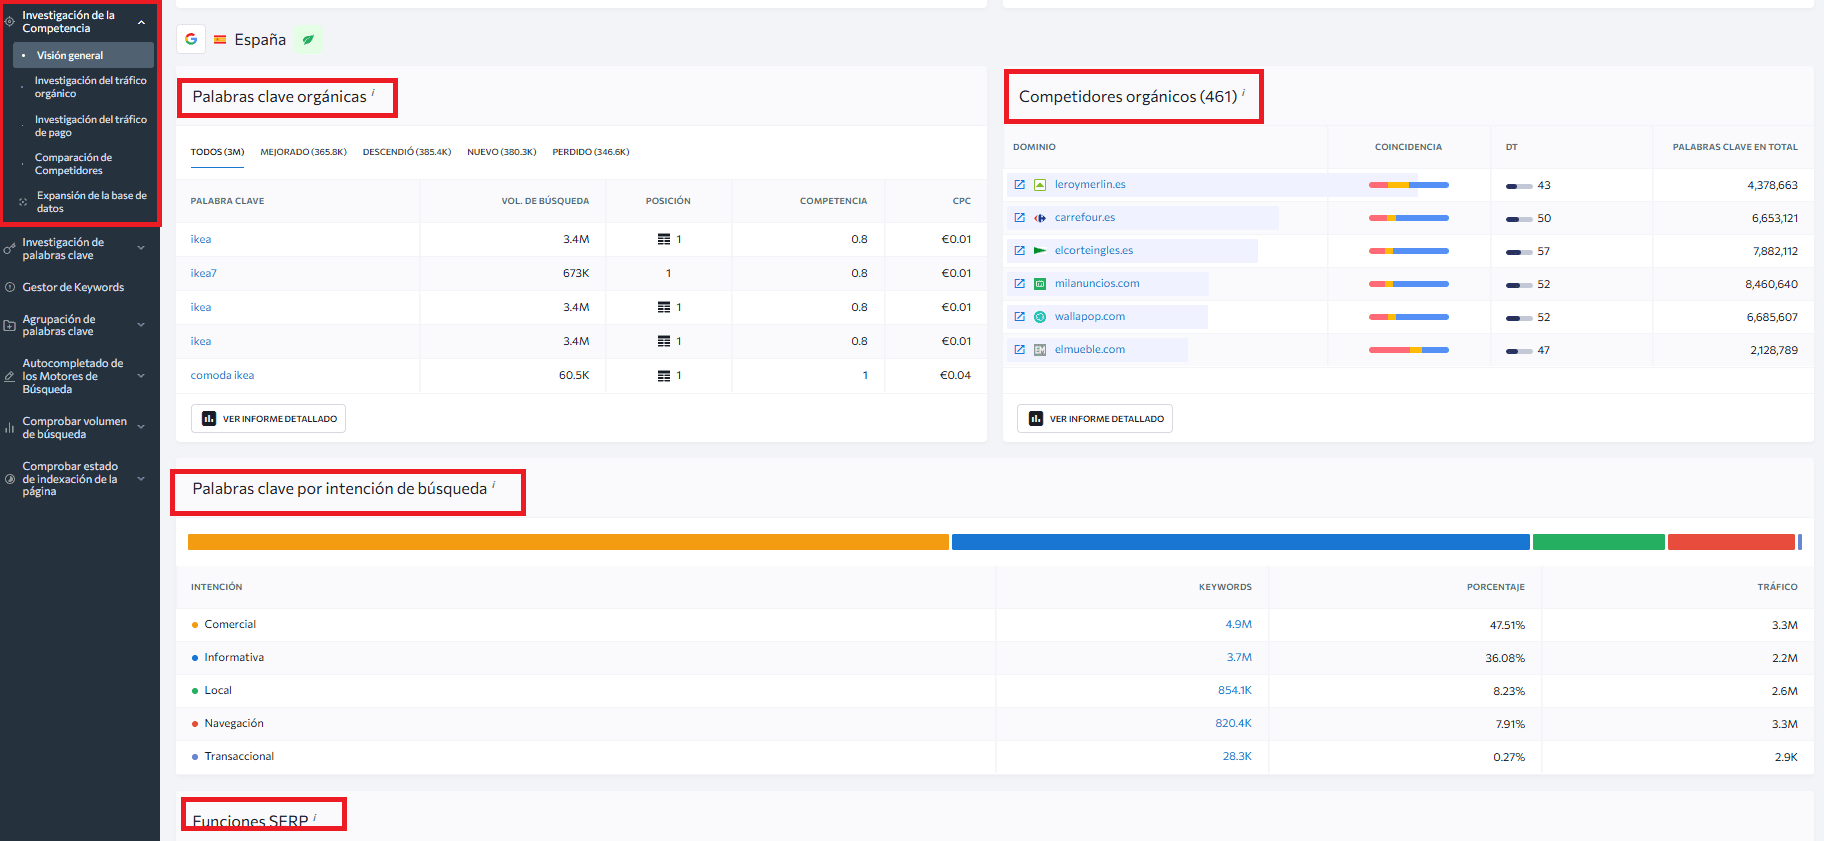
Task: Click the elmueble.com favicon
Action: [x=1040, y=350]
